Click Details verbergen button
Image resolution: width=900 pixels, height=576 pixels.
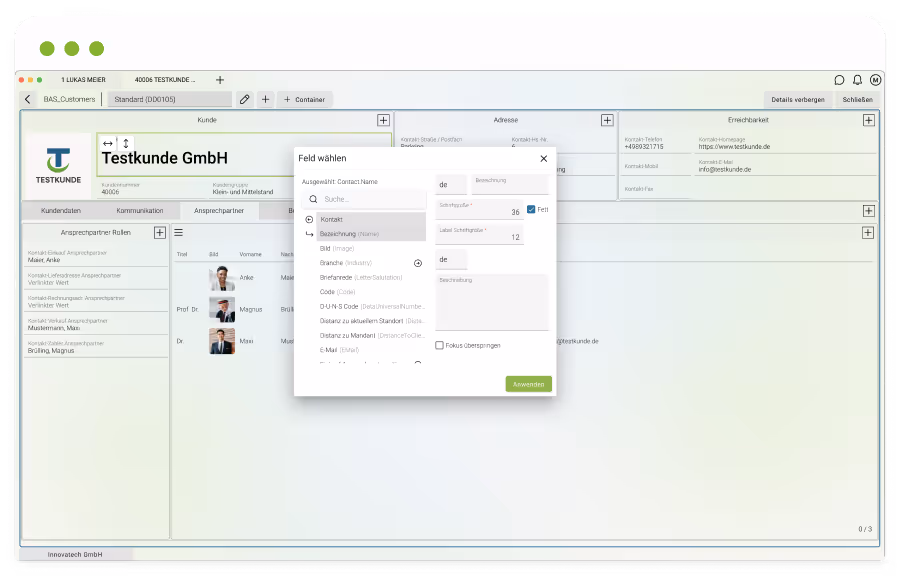click(798, 99)
